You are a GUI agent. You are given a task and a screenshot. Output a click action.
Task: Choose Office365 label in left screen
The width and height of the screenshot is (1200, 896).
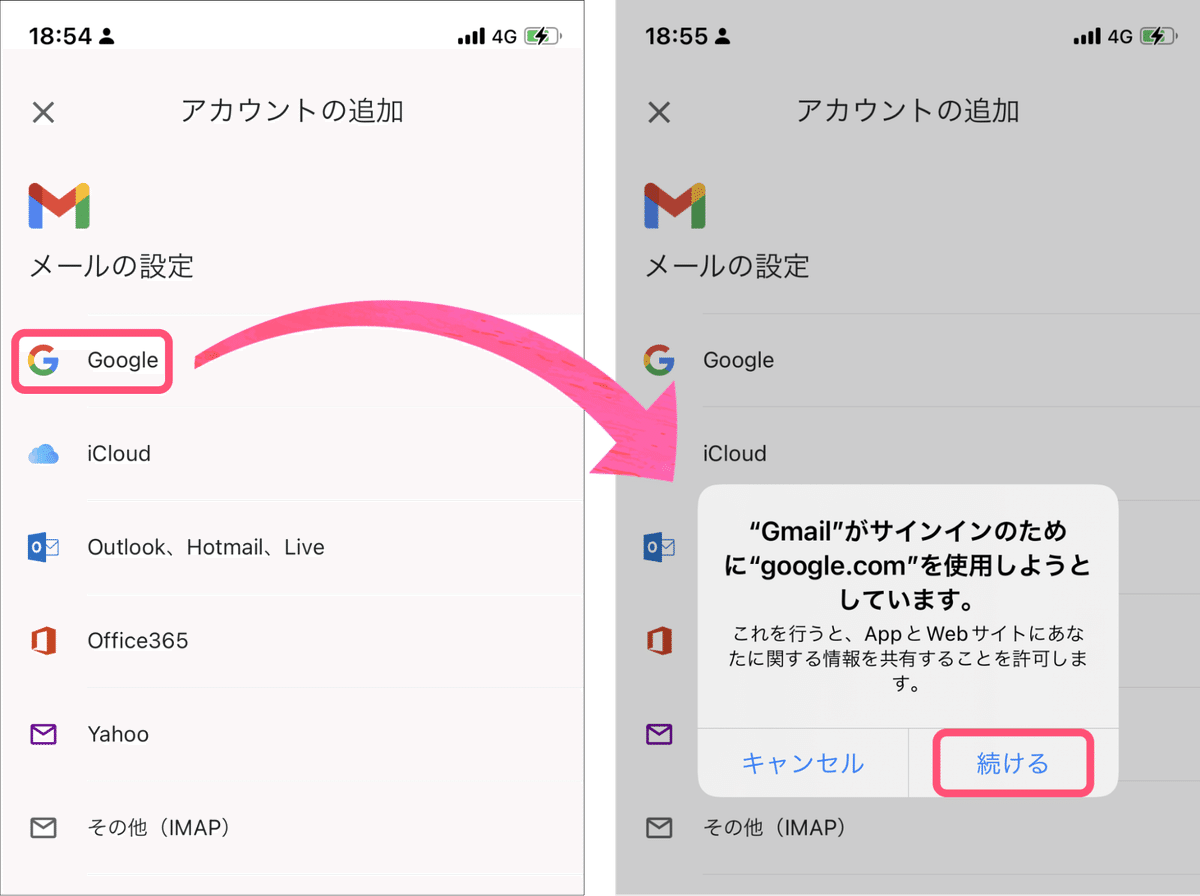tap(138, 641)
